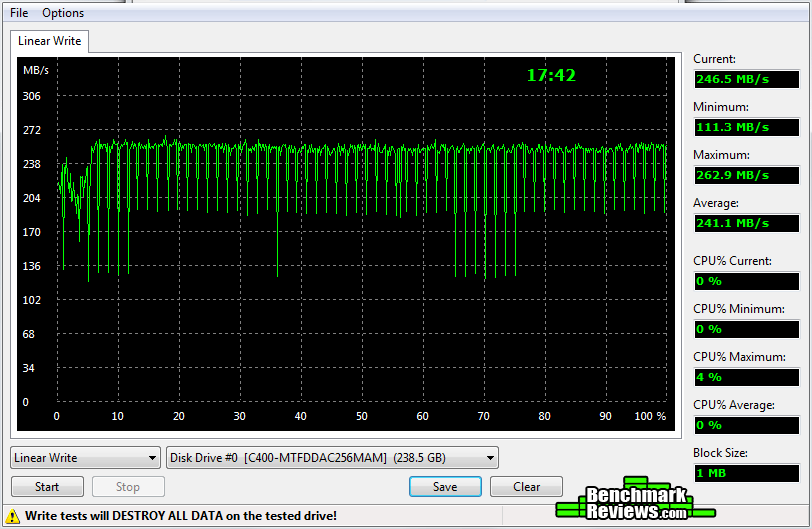The width and height of the screenshot is (812, 529).
Task: Click the Stop button
Action: 128,487
